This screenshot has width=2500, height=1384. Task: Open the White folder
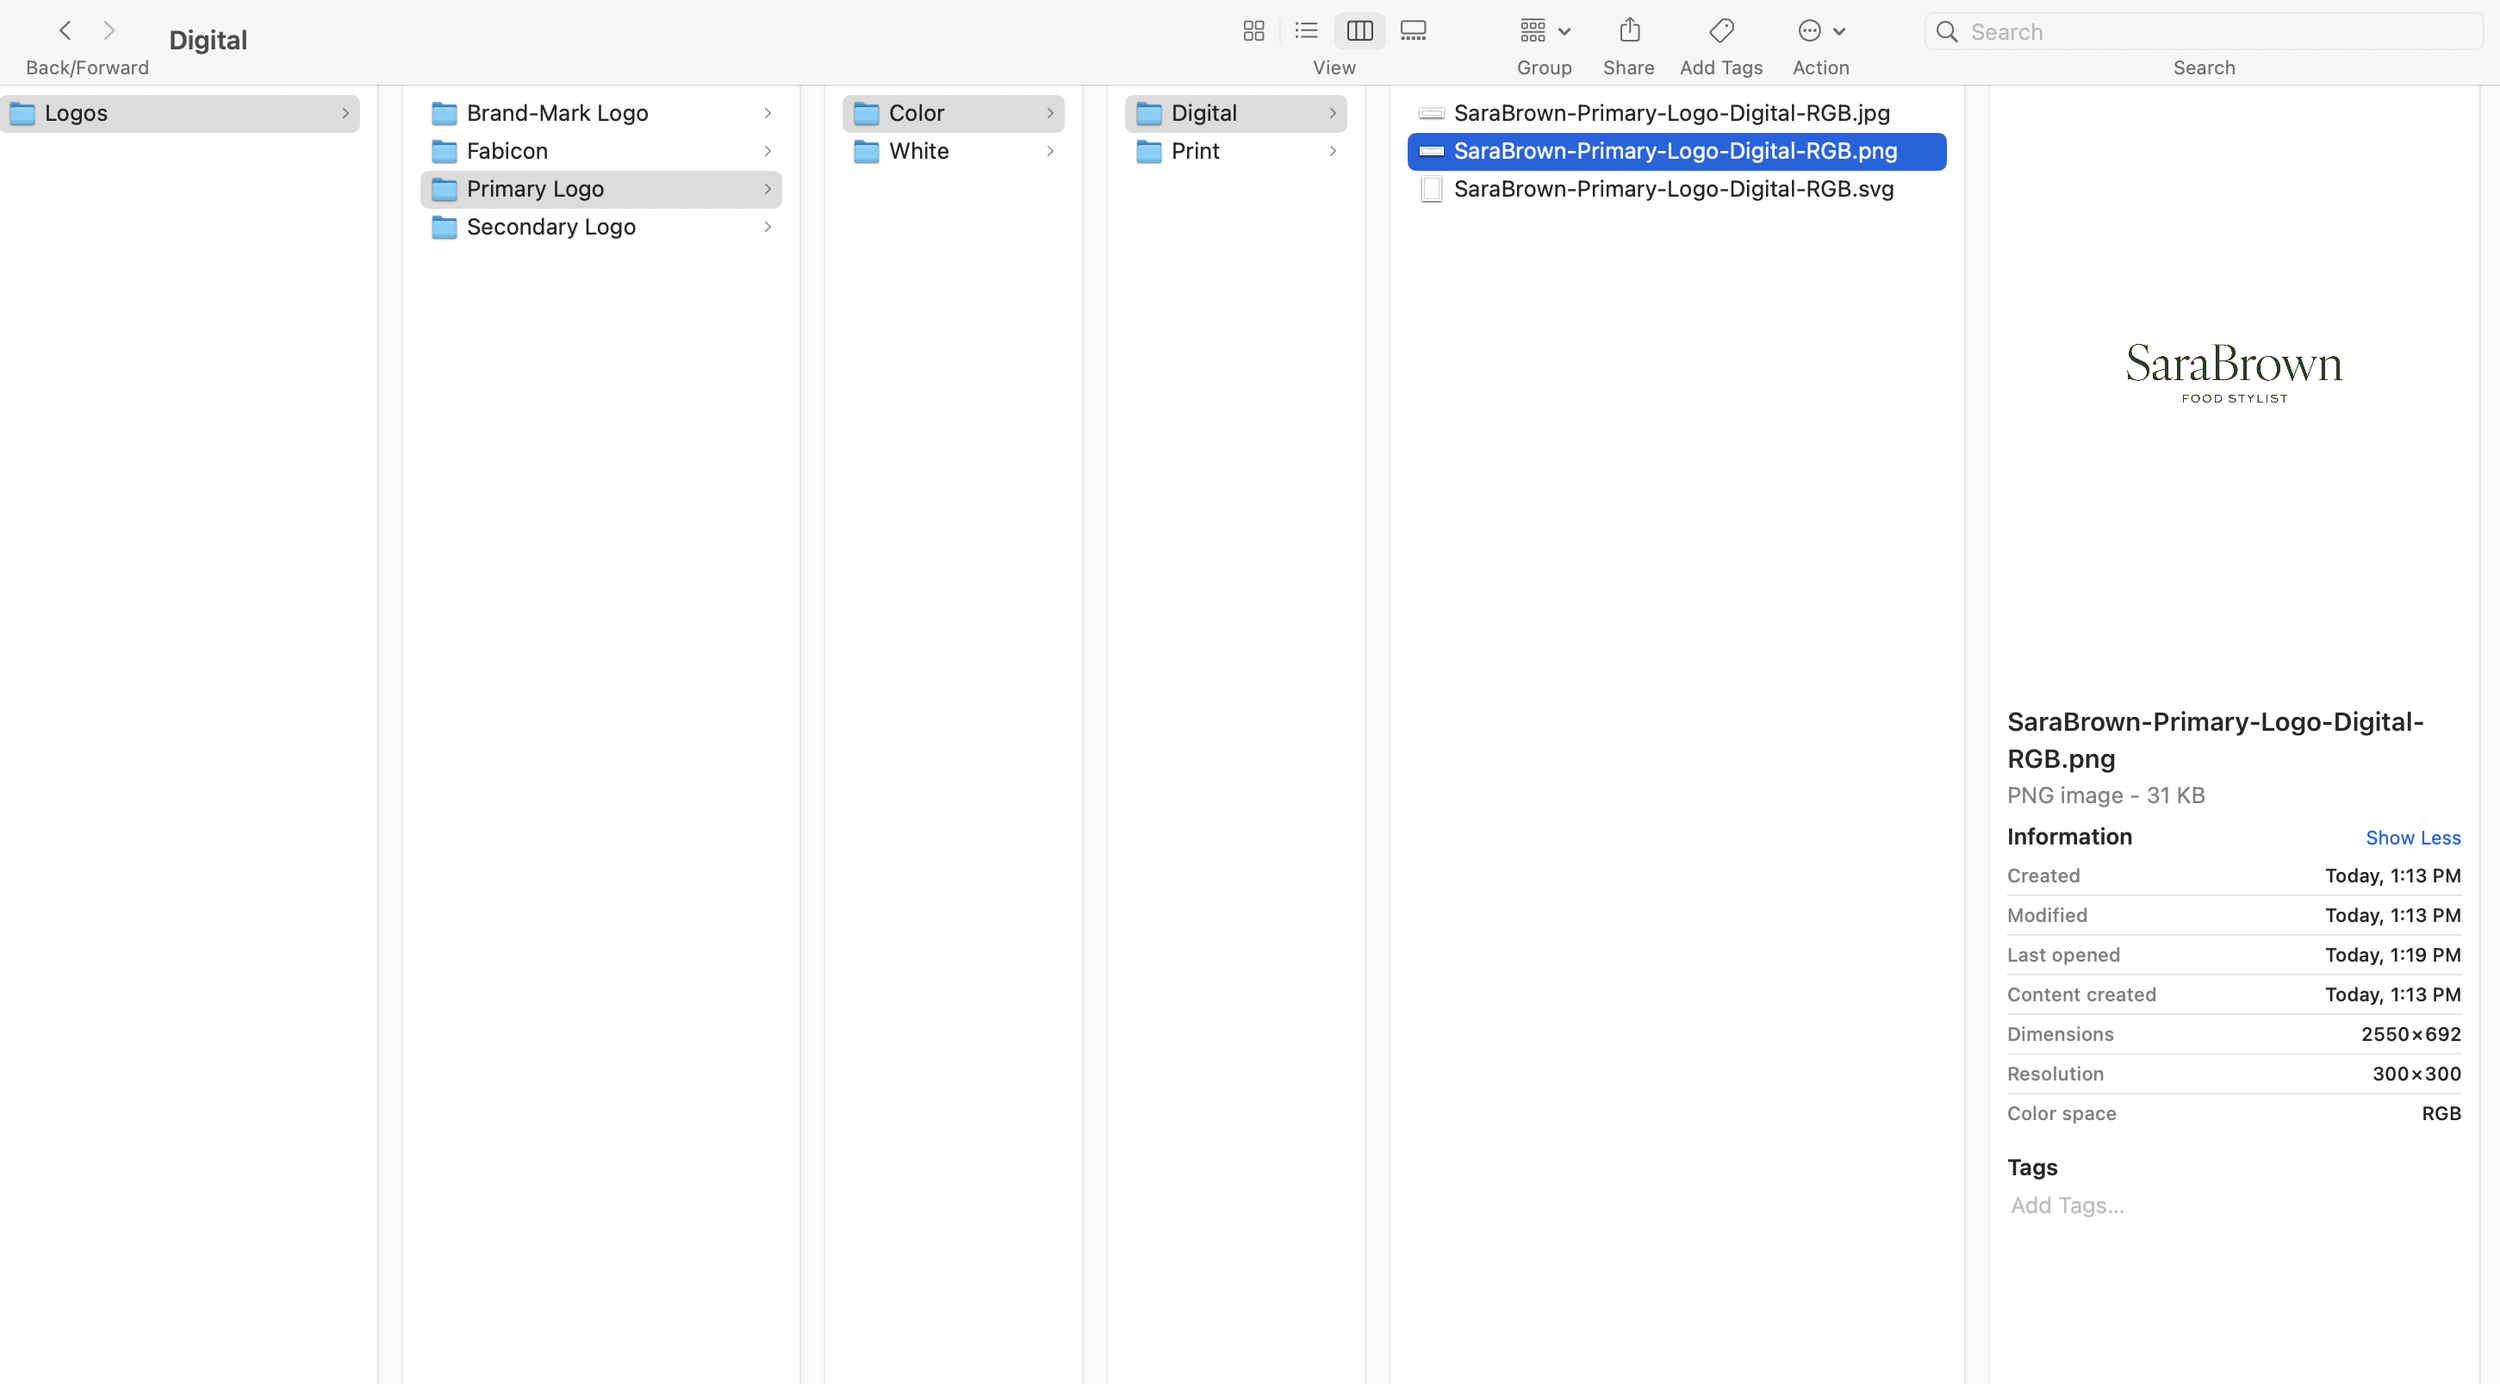click(x=918, y=151)
